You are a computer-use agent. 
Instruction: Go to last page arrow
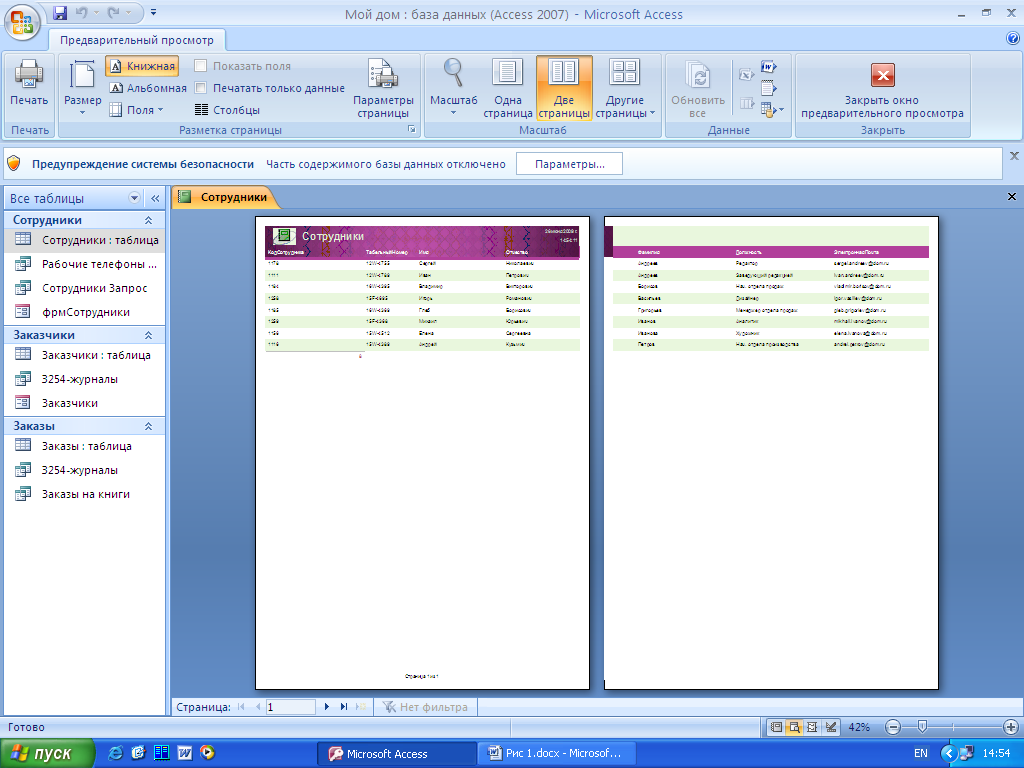click(344, 707)
